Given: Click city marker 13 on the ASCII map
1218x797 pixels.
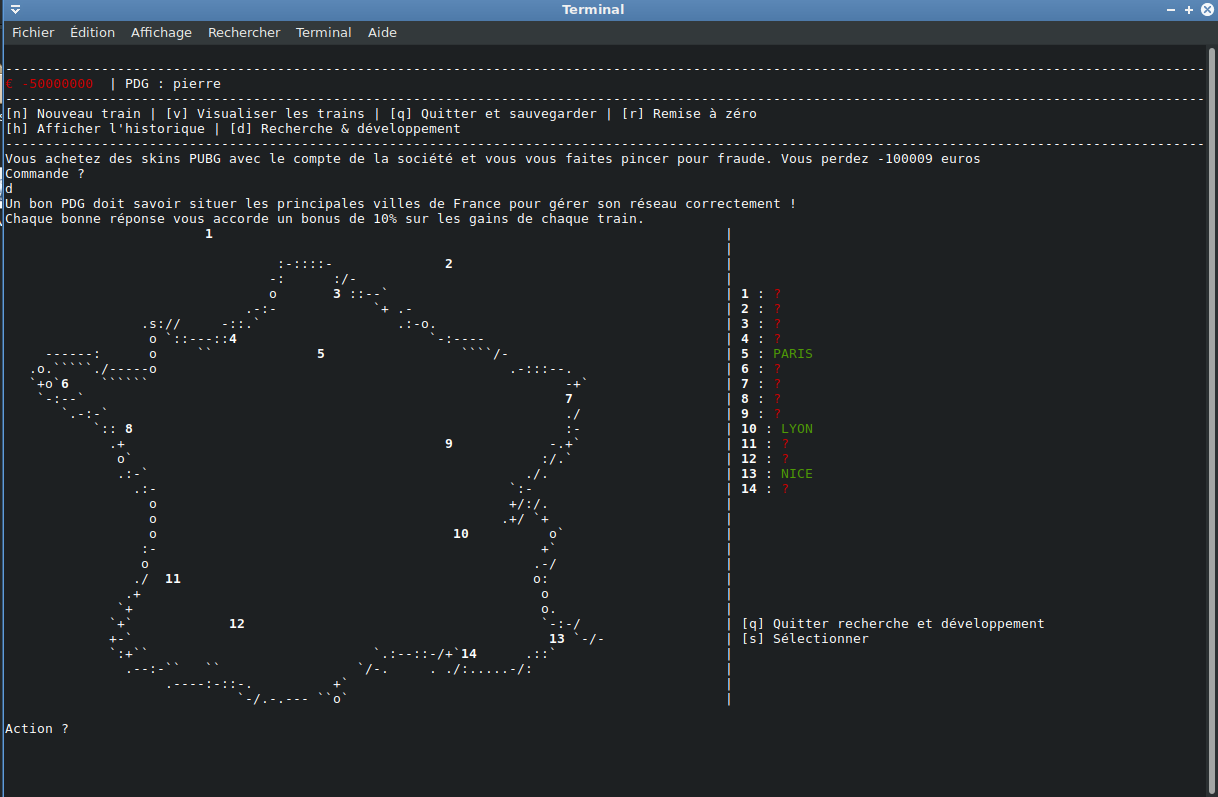Looking at the screenshot, I should [557, 639].
